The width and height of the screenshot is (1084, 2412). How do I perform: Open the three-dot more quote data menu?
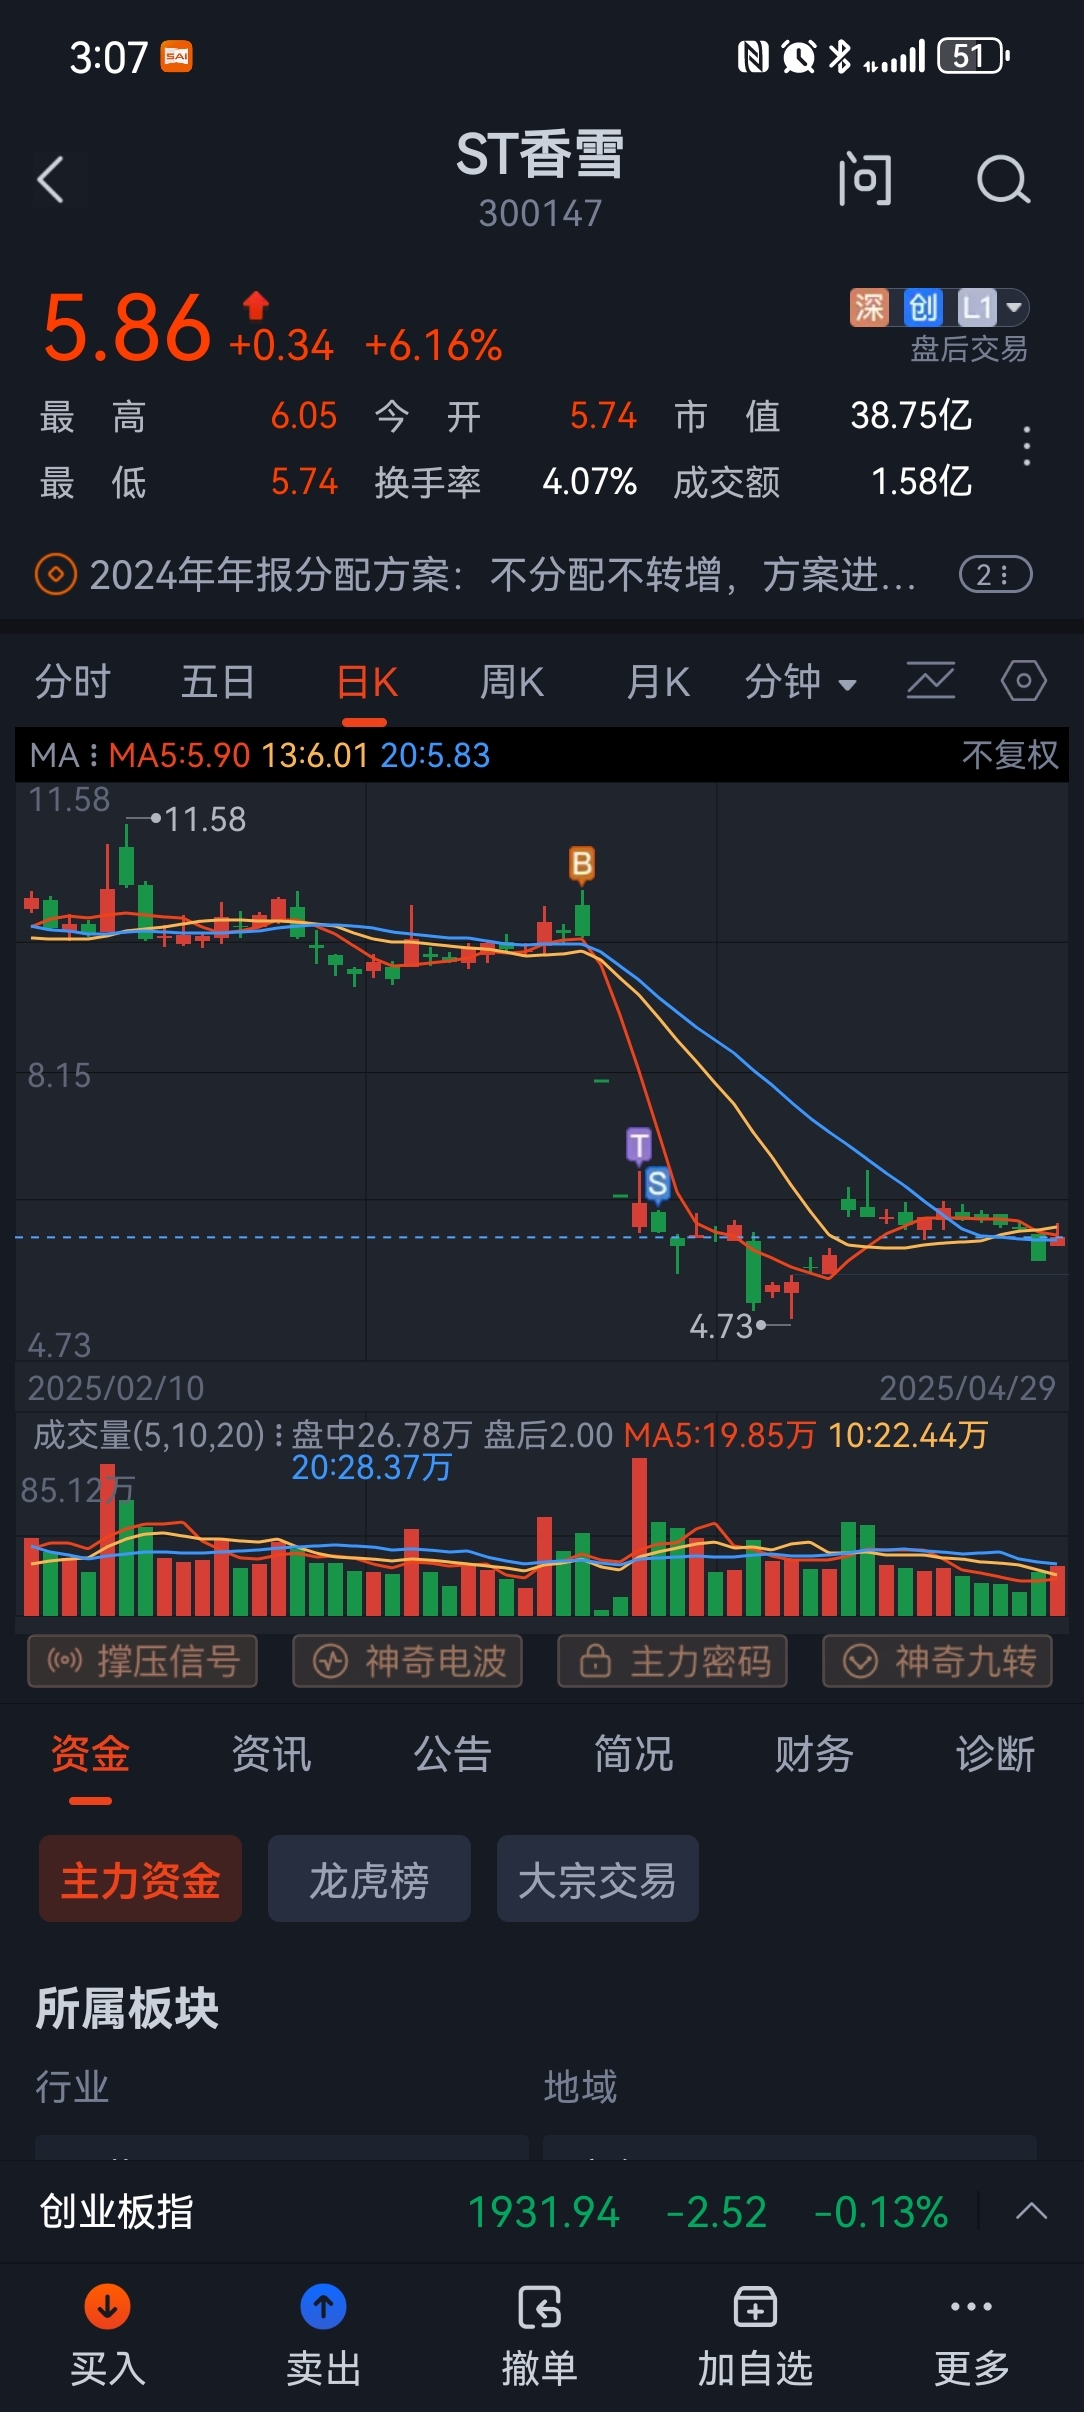1027,446
